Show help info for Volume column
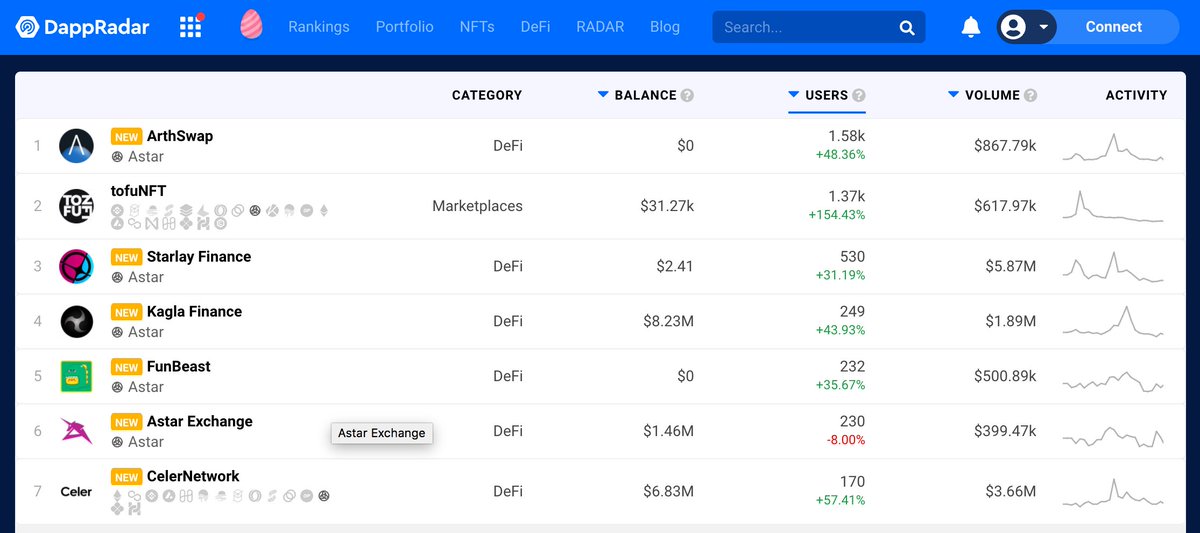The image size is (1200, 533). point(1031,96)
